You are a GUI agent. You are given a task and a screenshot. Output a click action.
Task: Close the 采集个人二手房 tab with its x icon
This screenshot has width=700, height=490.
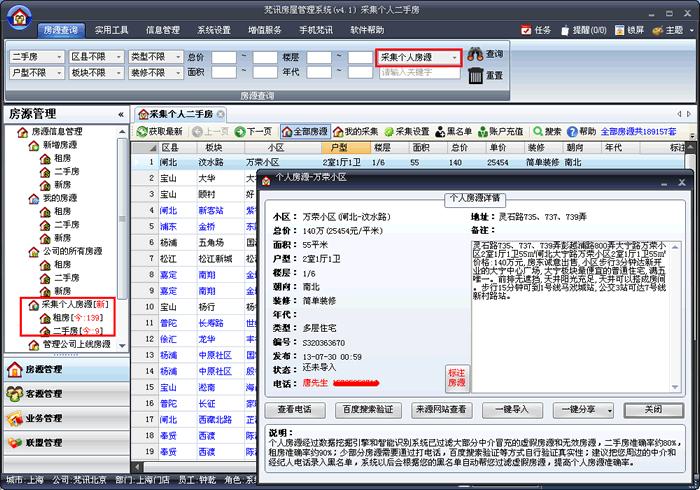click(x=221, y=114)
